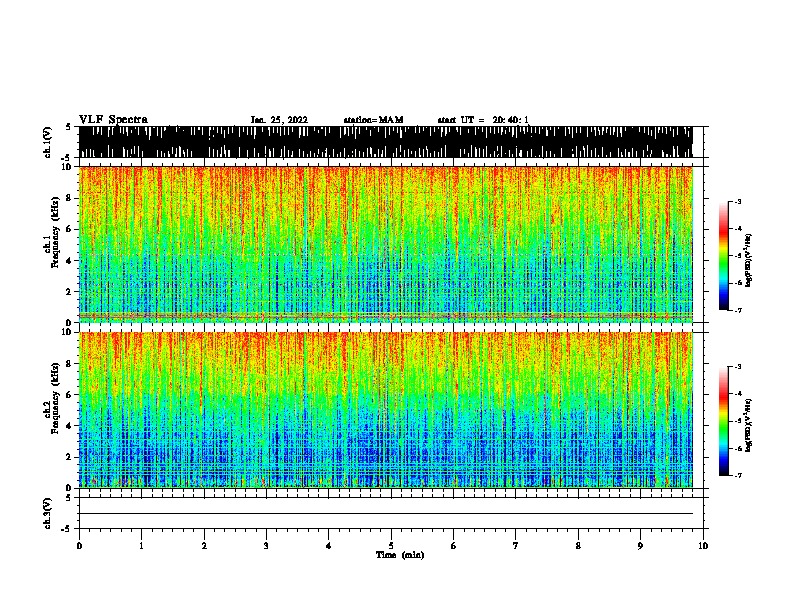Viewport: 792px width, 612px height.
Task: Click the "5" volt tick on the ch.1(V) axis
Action: click(68, 127)
